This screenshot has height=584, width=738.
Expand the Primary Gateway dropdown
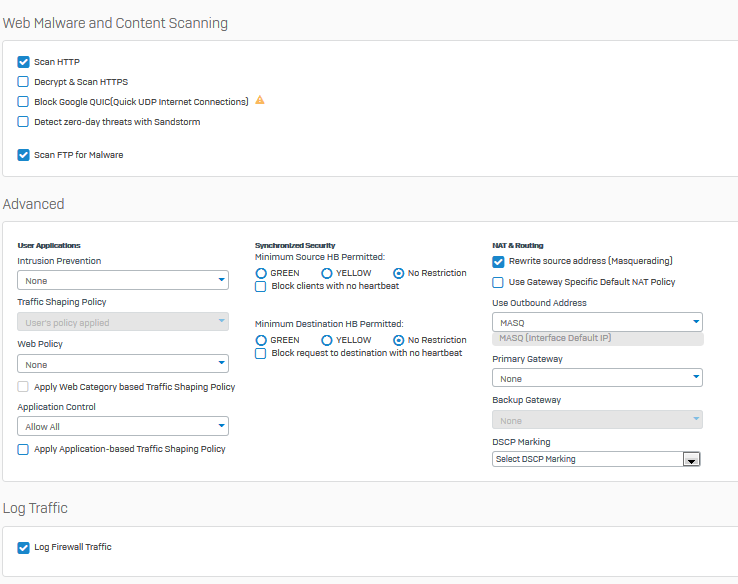[597, 378]
